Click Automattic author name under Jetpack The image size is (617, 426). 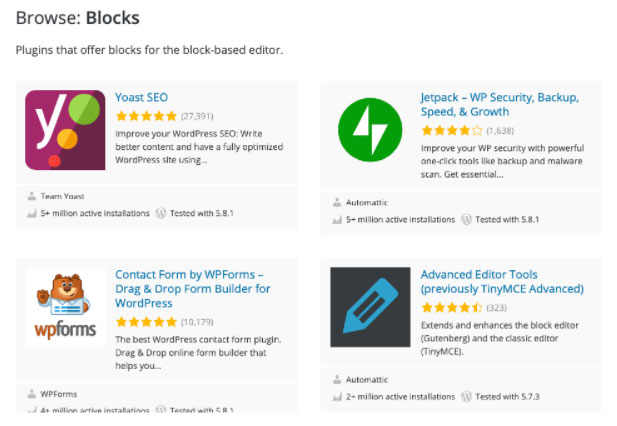pos(366,203)
